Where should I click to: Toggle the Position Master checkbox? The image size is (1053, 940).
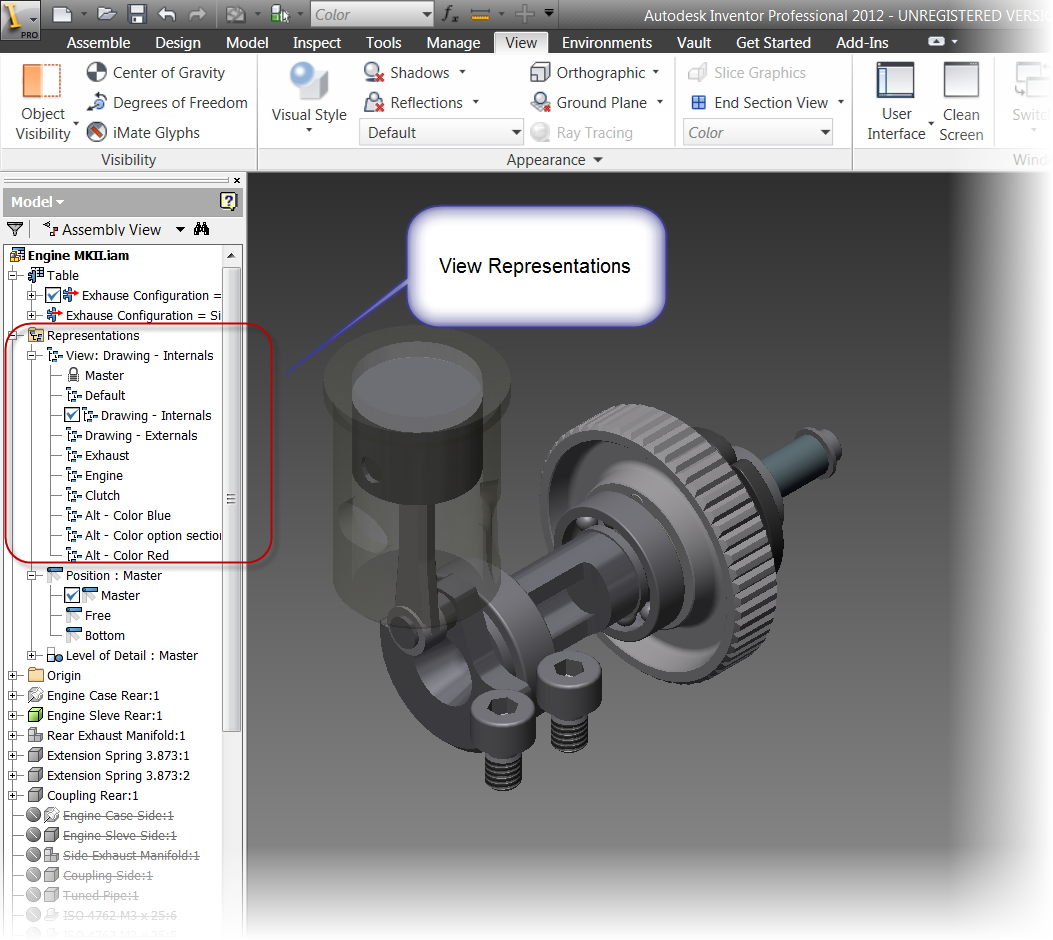[72, 596]
